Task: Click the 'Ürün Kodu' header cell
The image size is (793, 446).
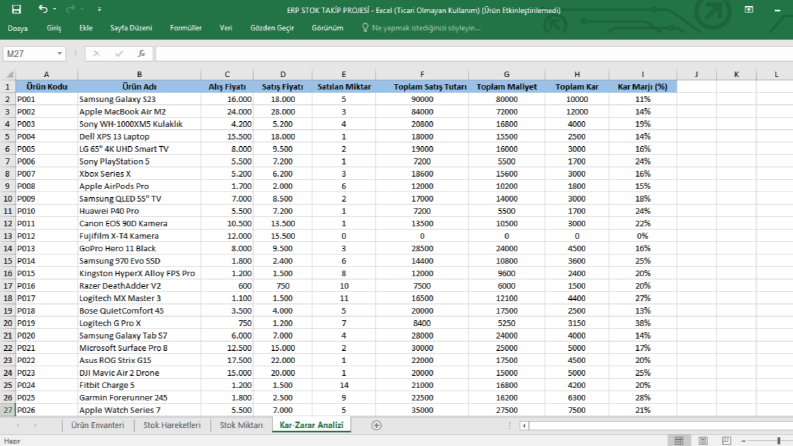Action: pyautogui.click(x=47, y=87)
